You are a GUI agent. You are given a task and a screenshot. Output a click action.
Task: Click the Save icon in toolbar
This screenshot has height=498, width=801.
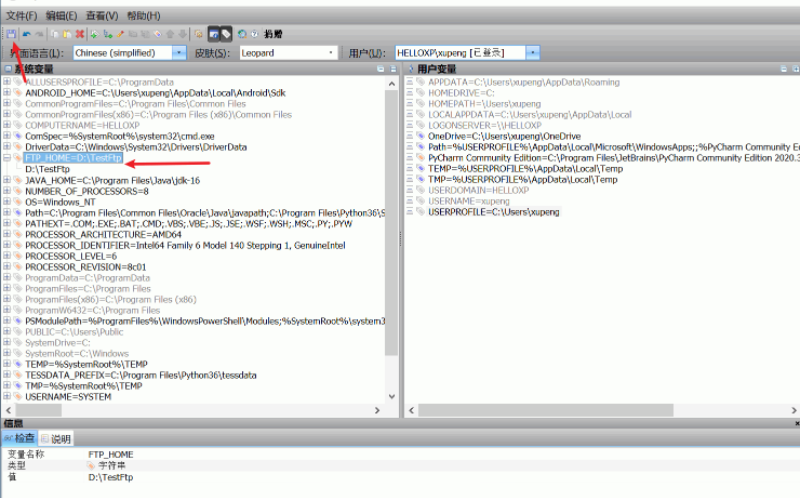[10, 34]
